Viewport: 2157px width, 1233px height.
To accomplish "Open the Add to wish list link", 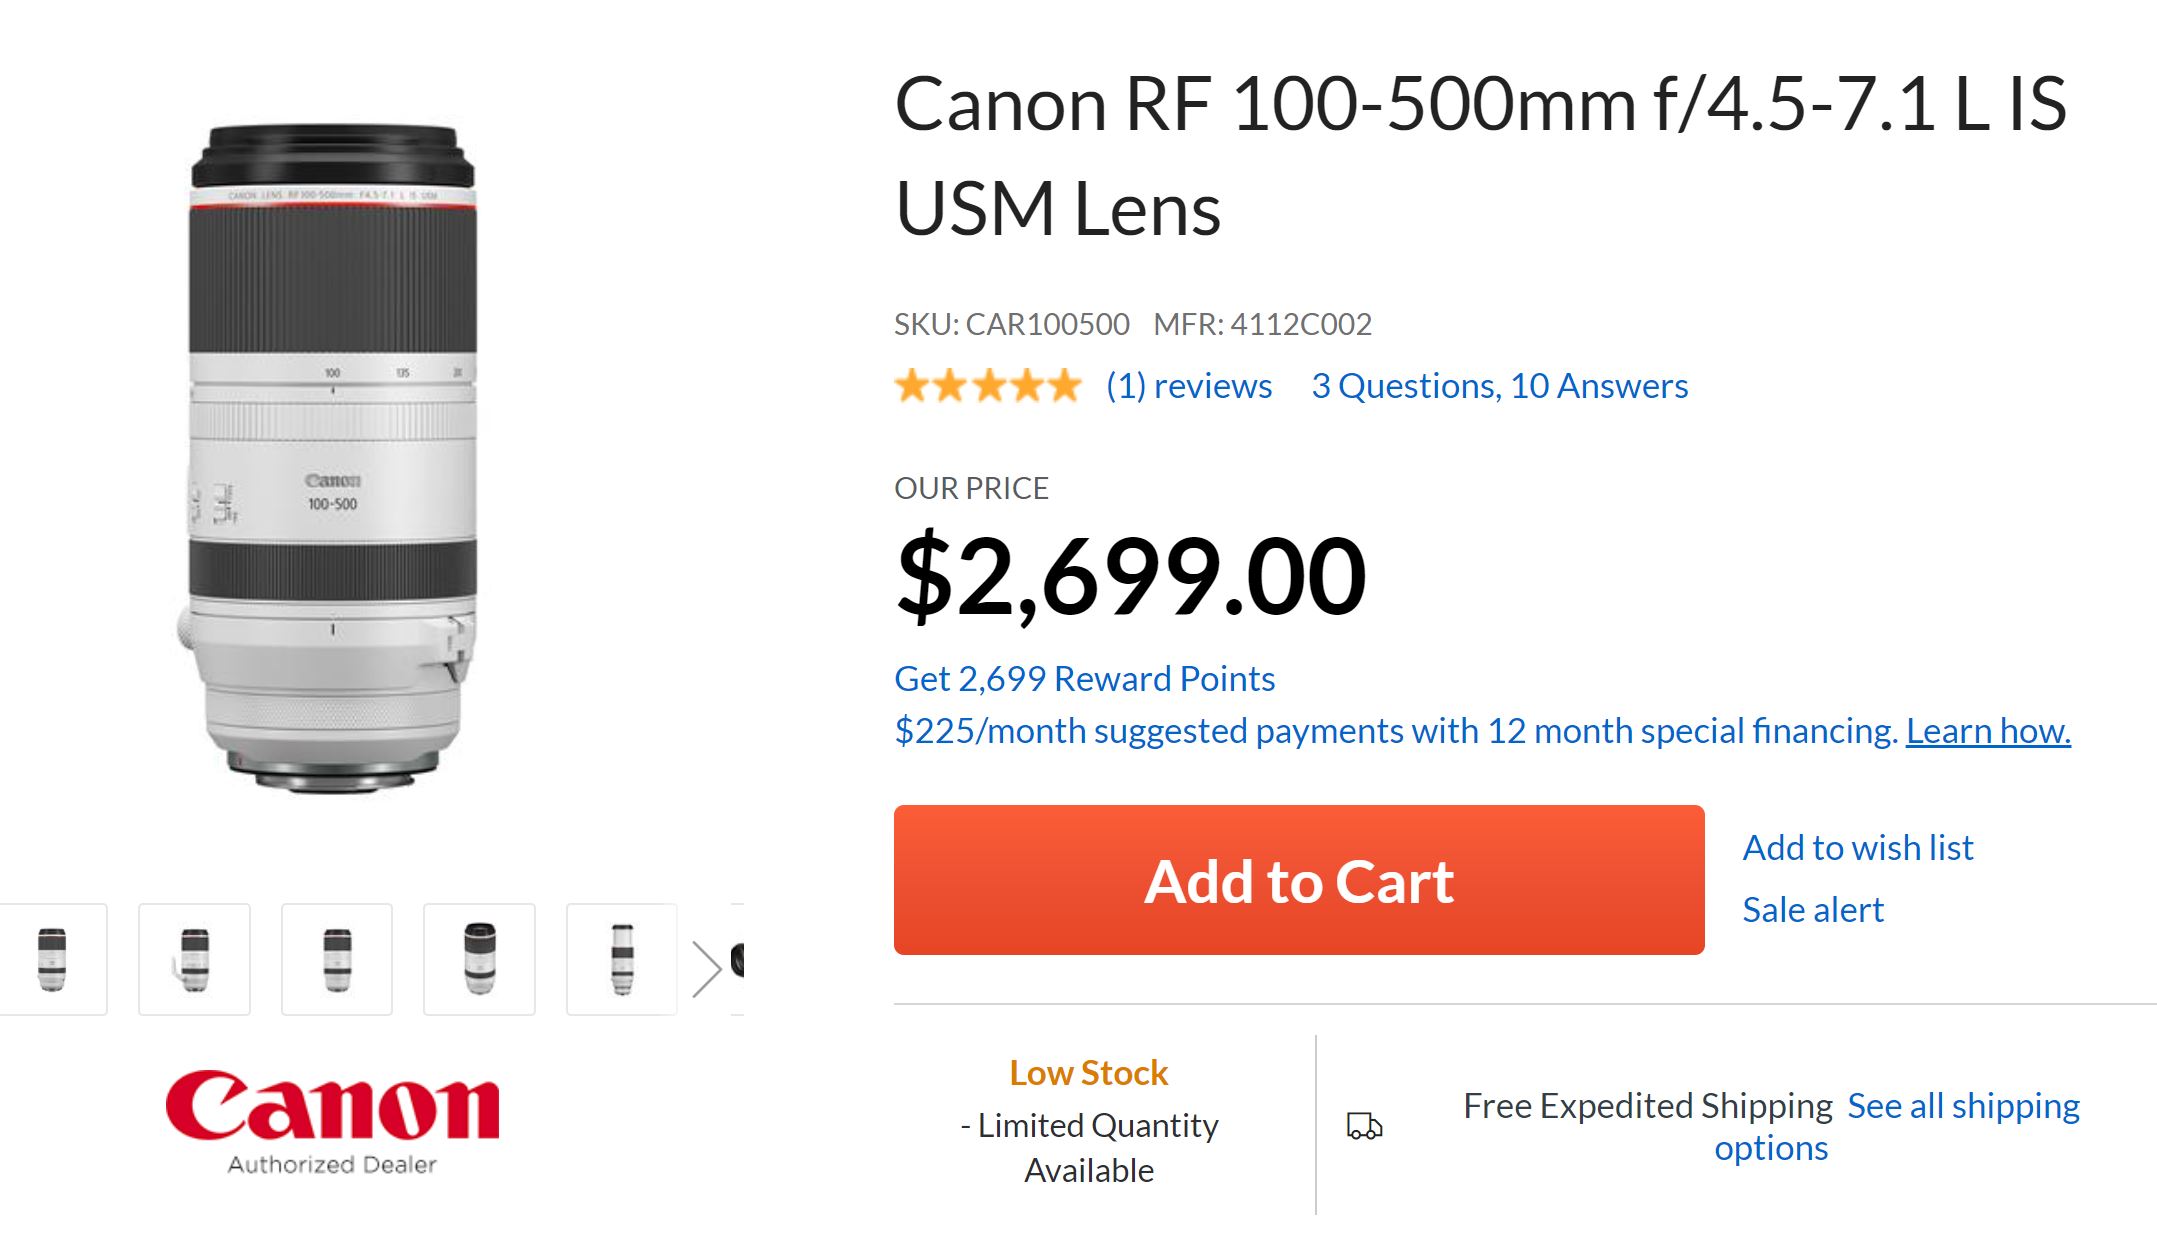I will pyautogui.click(x=1857, y=848).
